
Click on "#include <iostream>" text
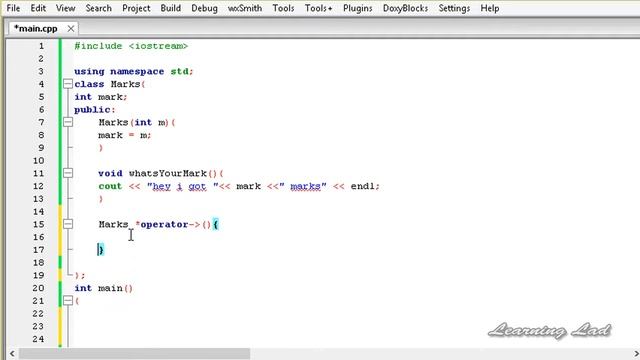tap(131, 46)
